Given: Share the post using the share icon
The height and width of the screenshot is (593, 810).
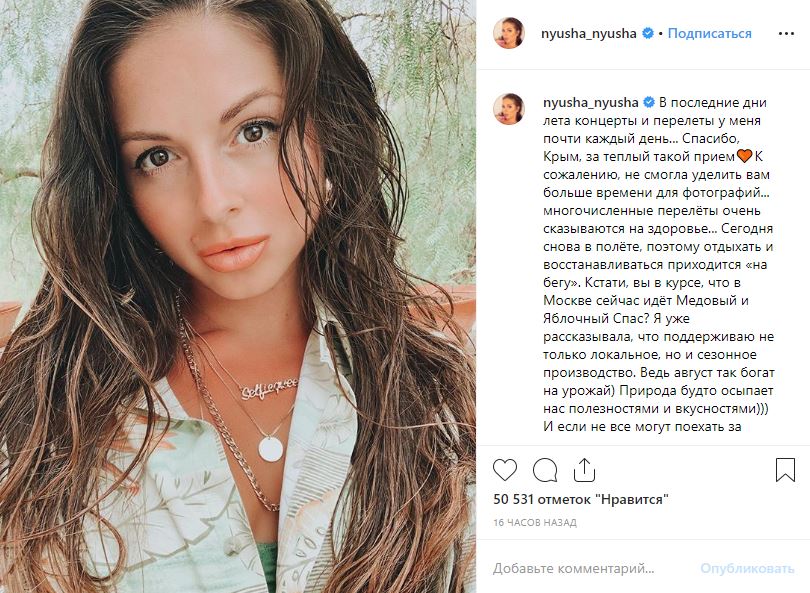Looking at the screenshot, I should (x=585, y=470).
